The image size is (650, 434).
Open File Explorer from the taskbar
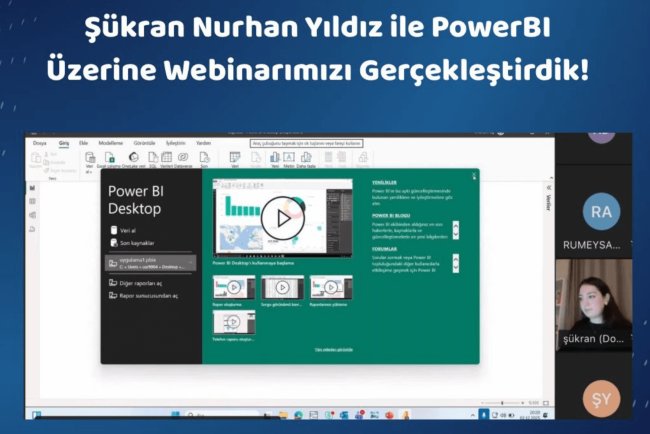coord(284,415)
